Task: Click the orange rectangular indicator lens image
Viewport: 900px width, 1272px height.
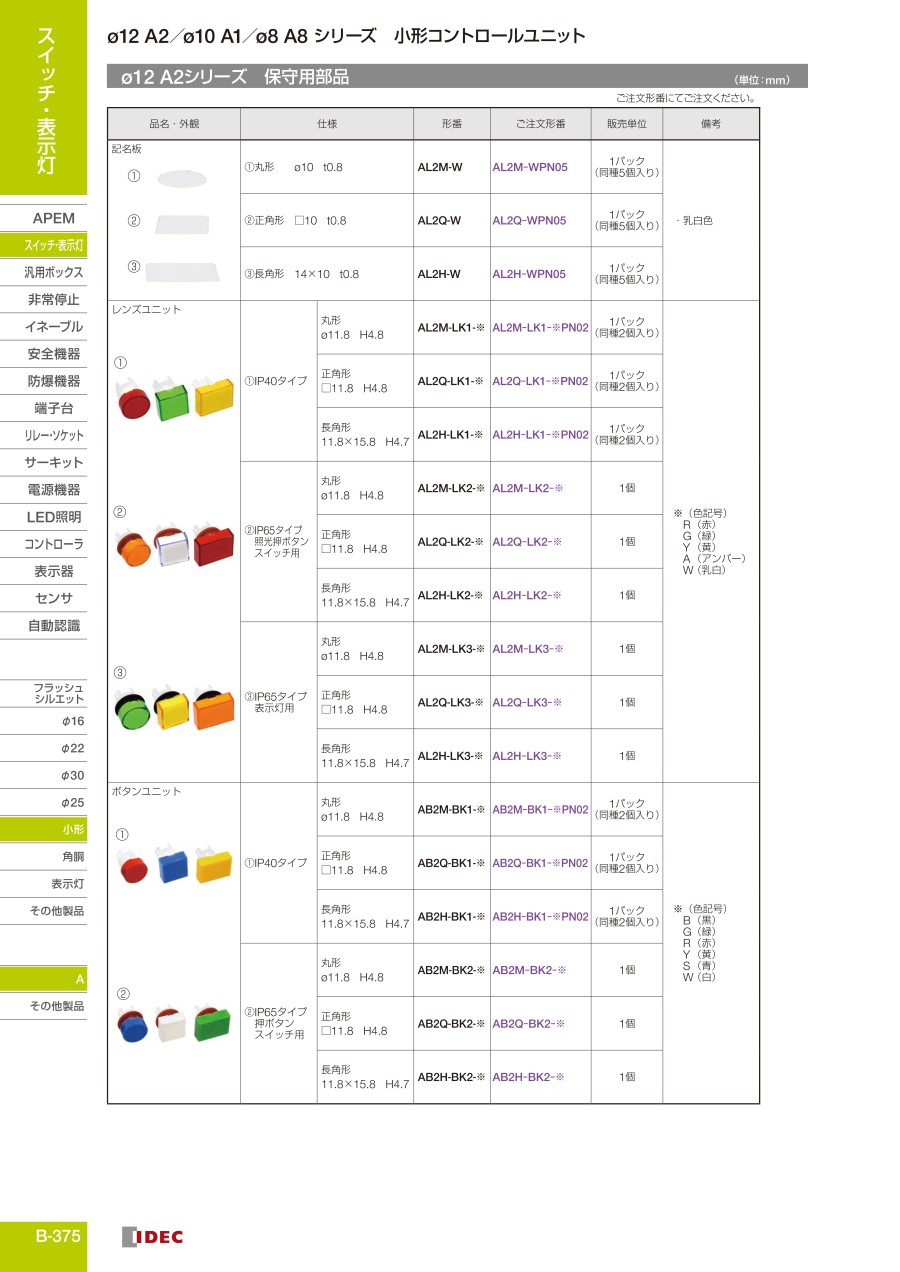Action: [214, 711]
